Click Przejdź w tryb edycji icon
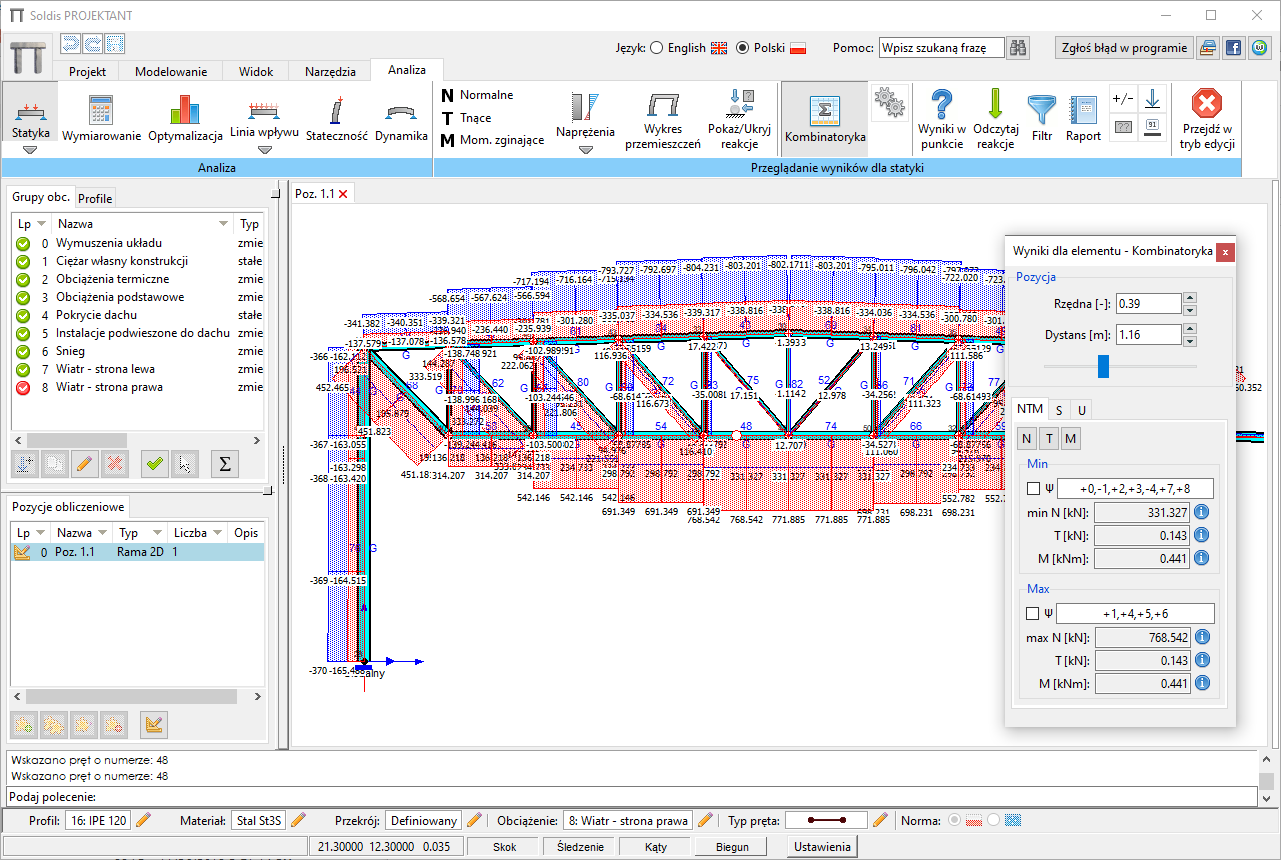This screenshot has height=860, width=1281. pyautogui.click(x=1207, y=104)
